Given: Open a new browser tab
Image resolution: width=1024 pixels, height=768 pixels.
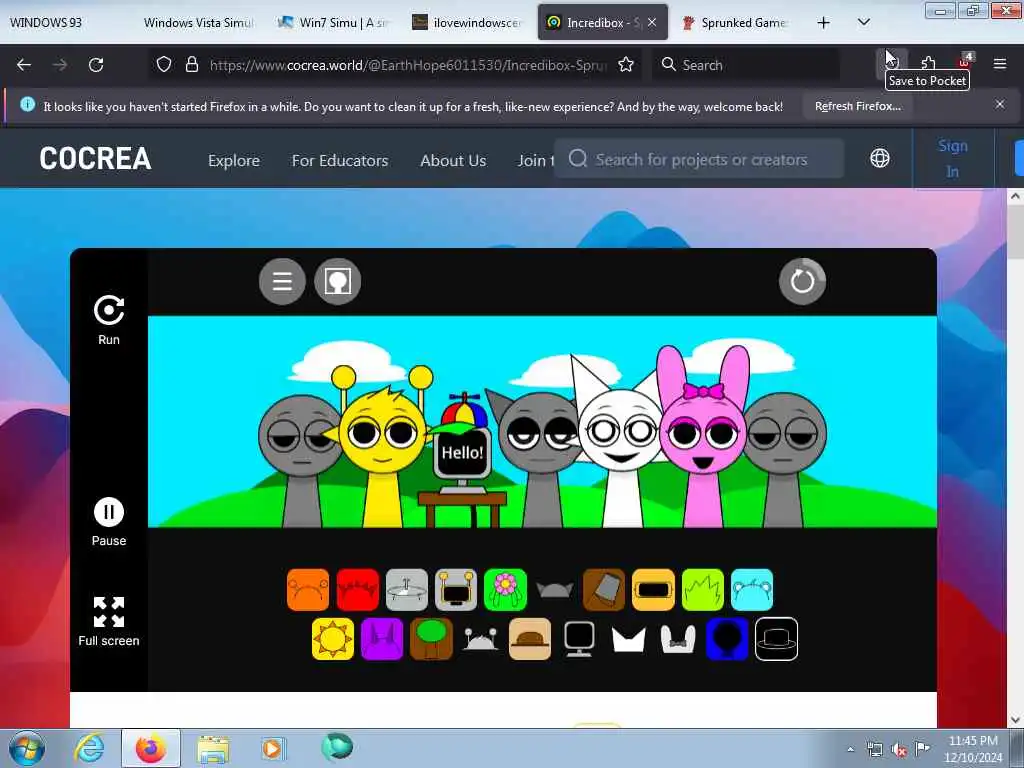Looking at the screenshot, I should coord(824,22).
